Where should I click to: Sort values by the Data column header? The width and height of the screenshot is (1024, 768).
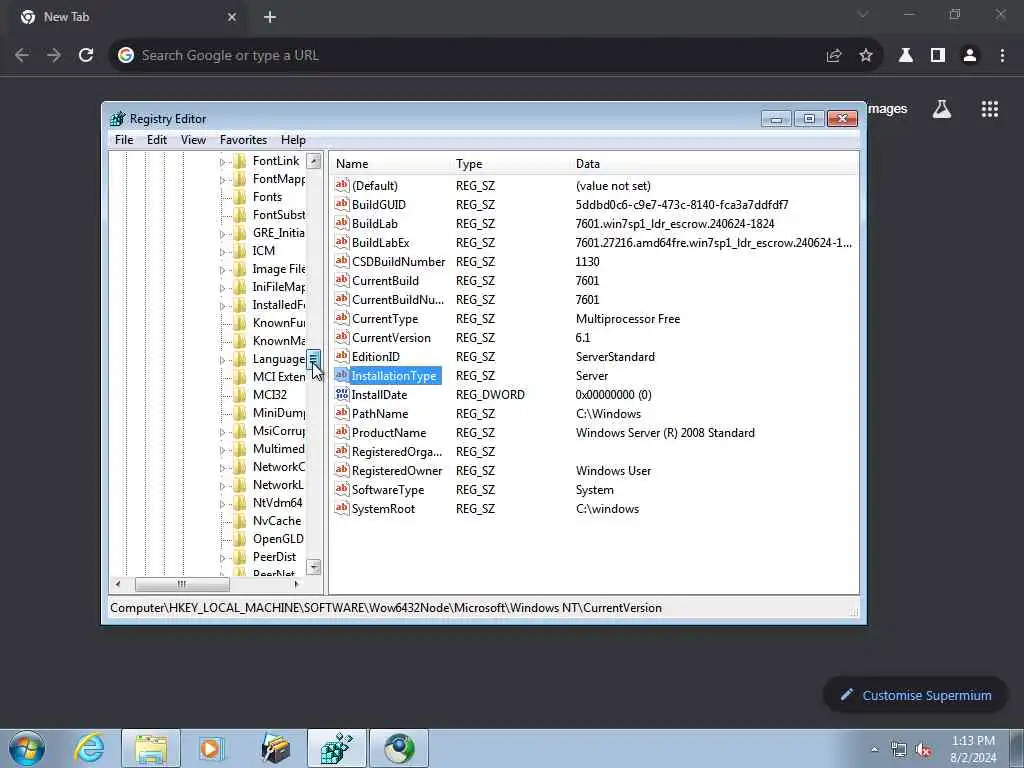click(x=714, y=164)
